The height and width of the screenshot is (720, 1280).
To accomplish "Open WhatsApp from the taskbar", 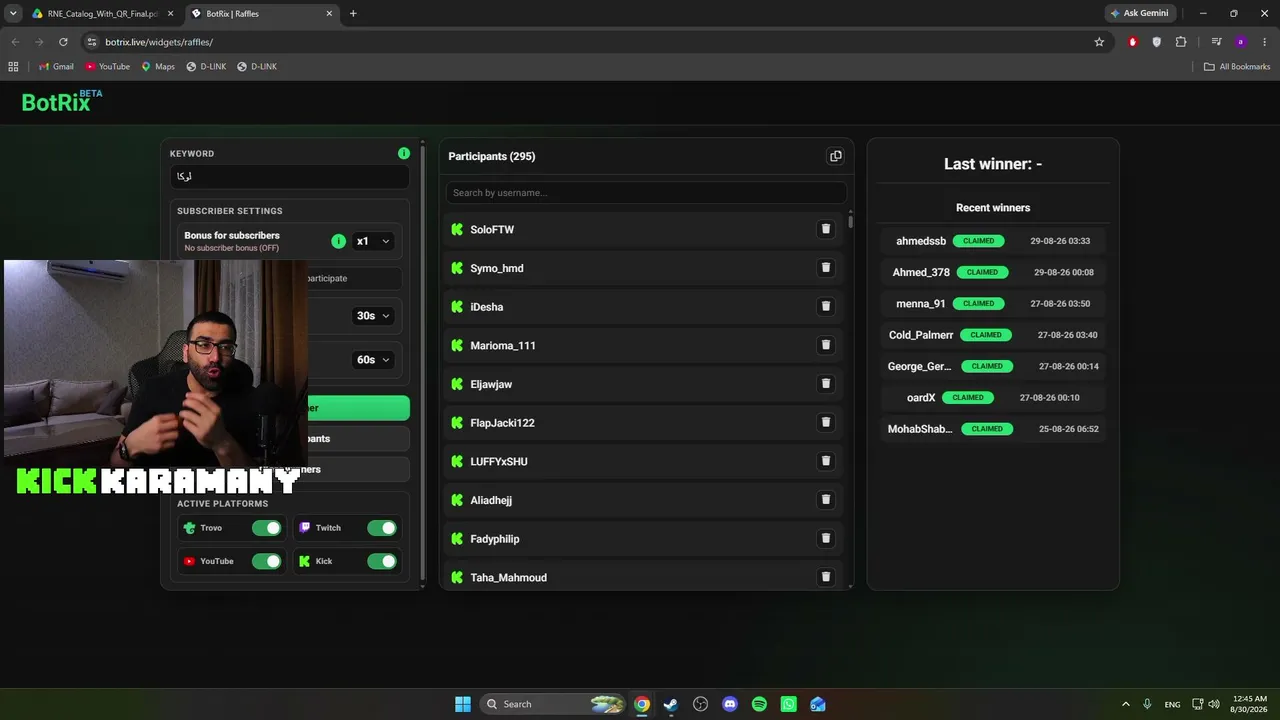I will pos(789,704).
